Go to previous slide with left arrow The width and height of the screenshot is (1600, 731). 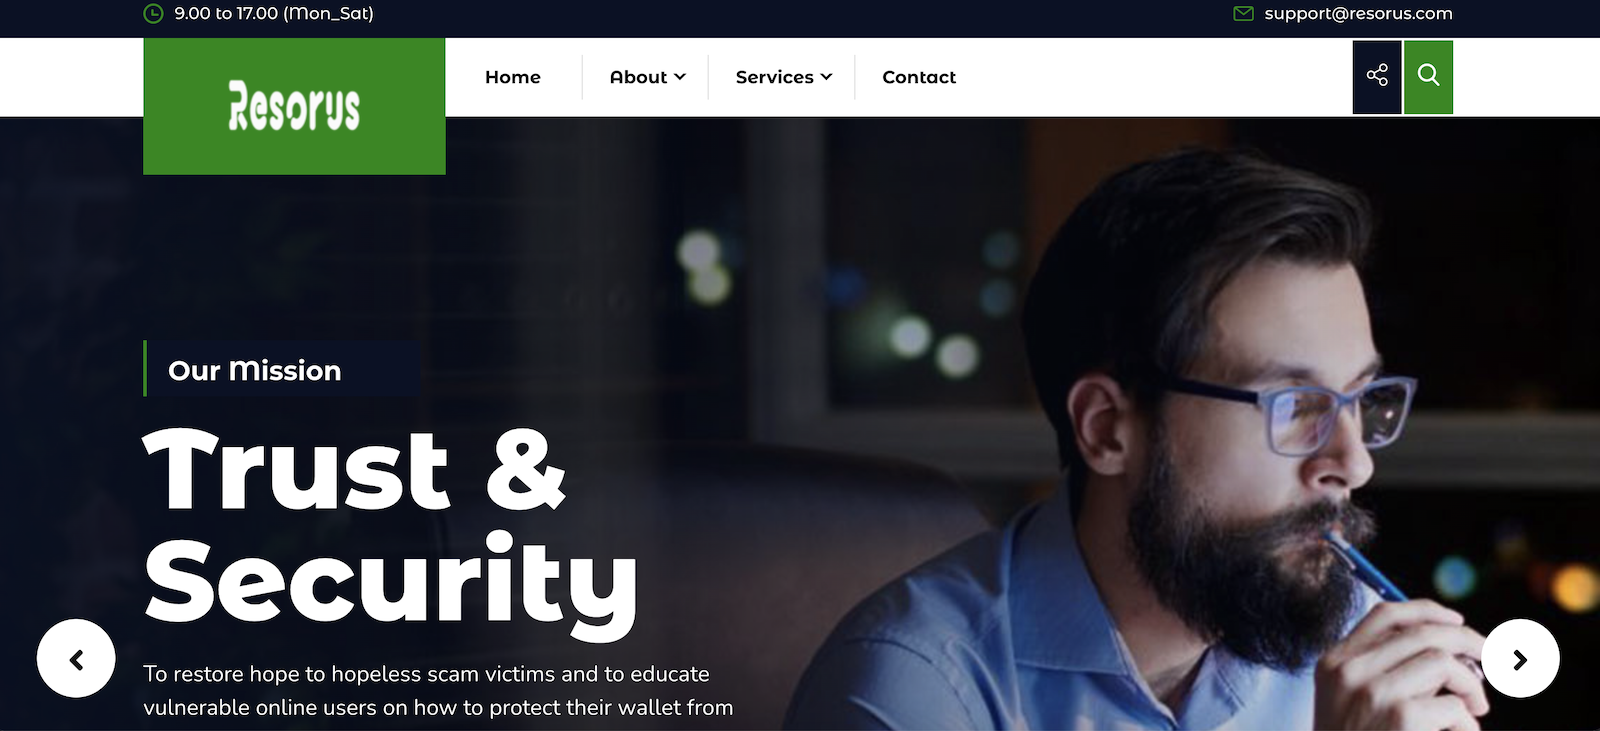76,659
